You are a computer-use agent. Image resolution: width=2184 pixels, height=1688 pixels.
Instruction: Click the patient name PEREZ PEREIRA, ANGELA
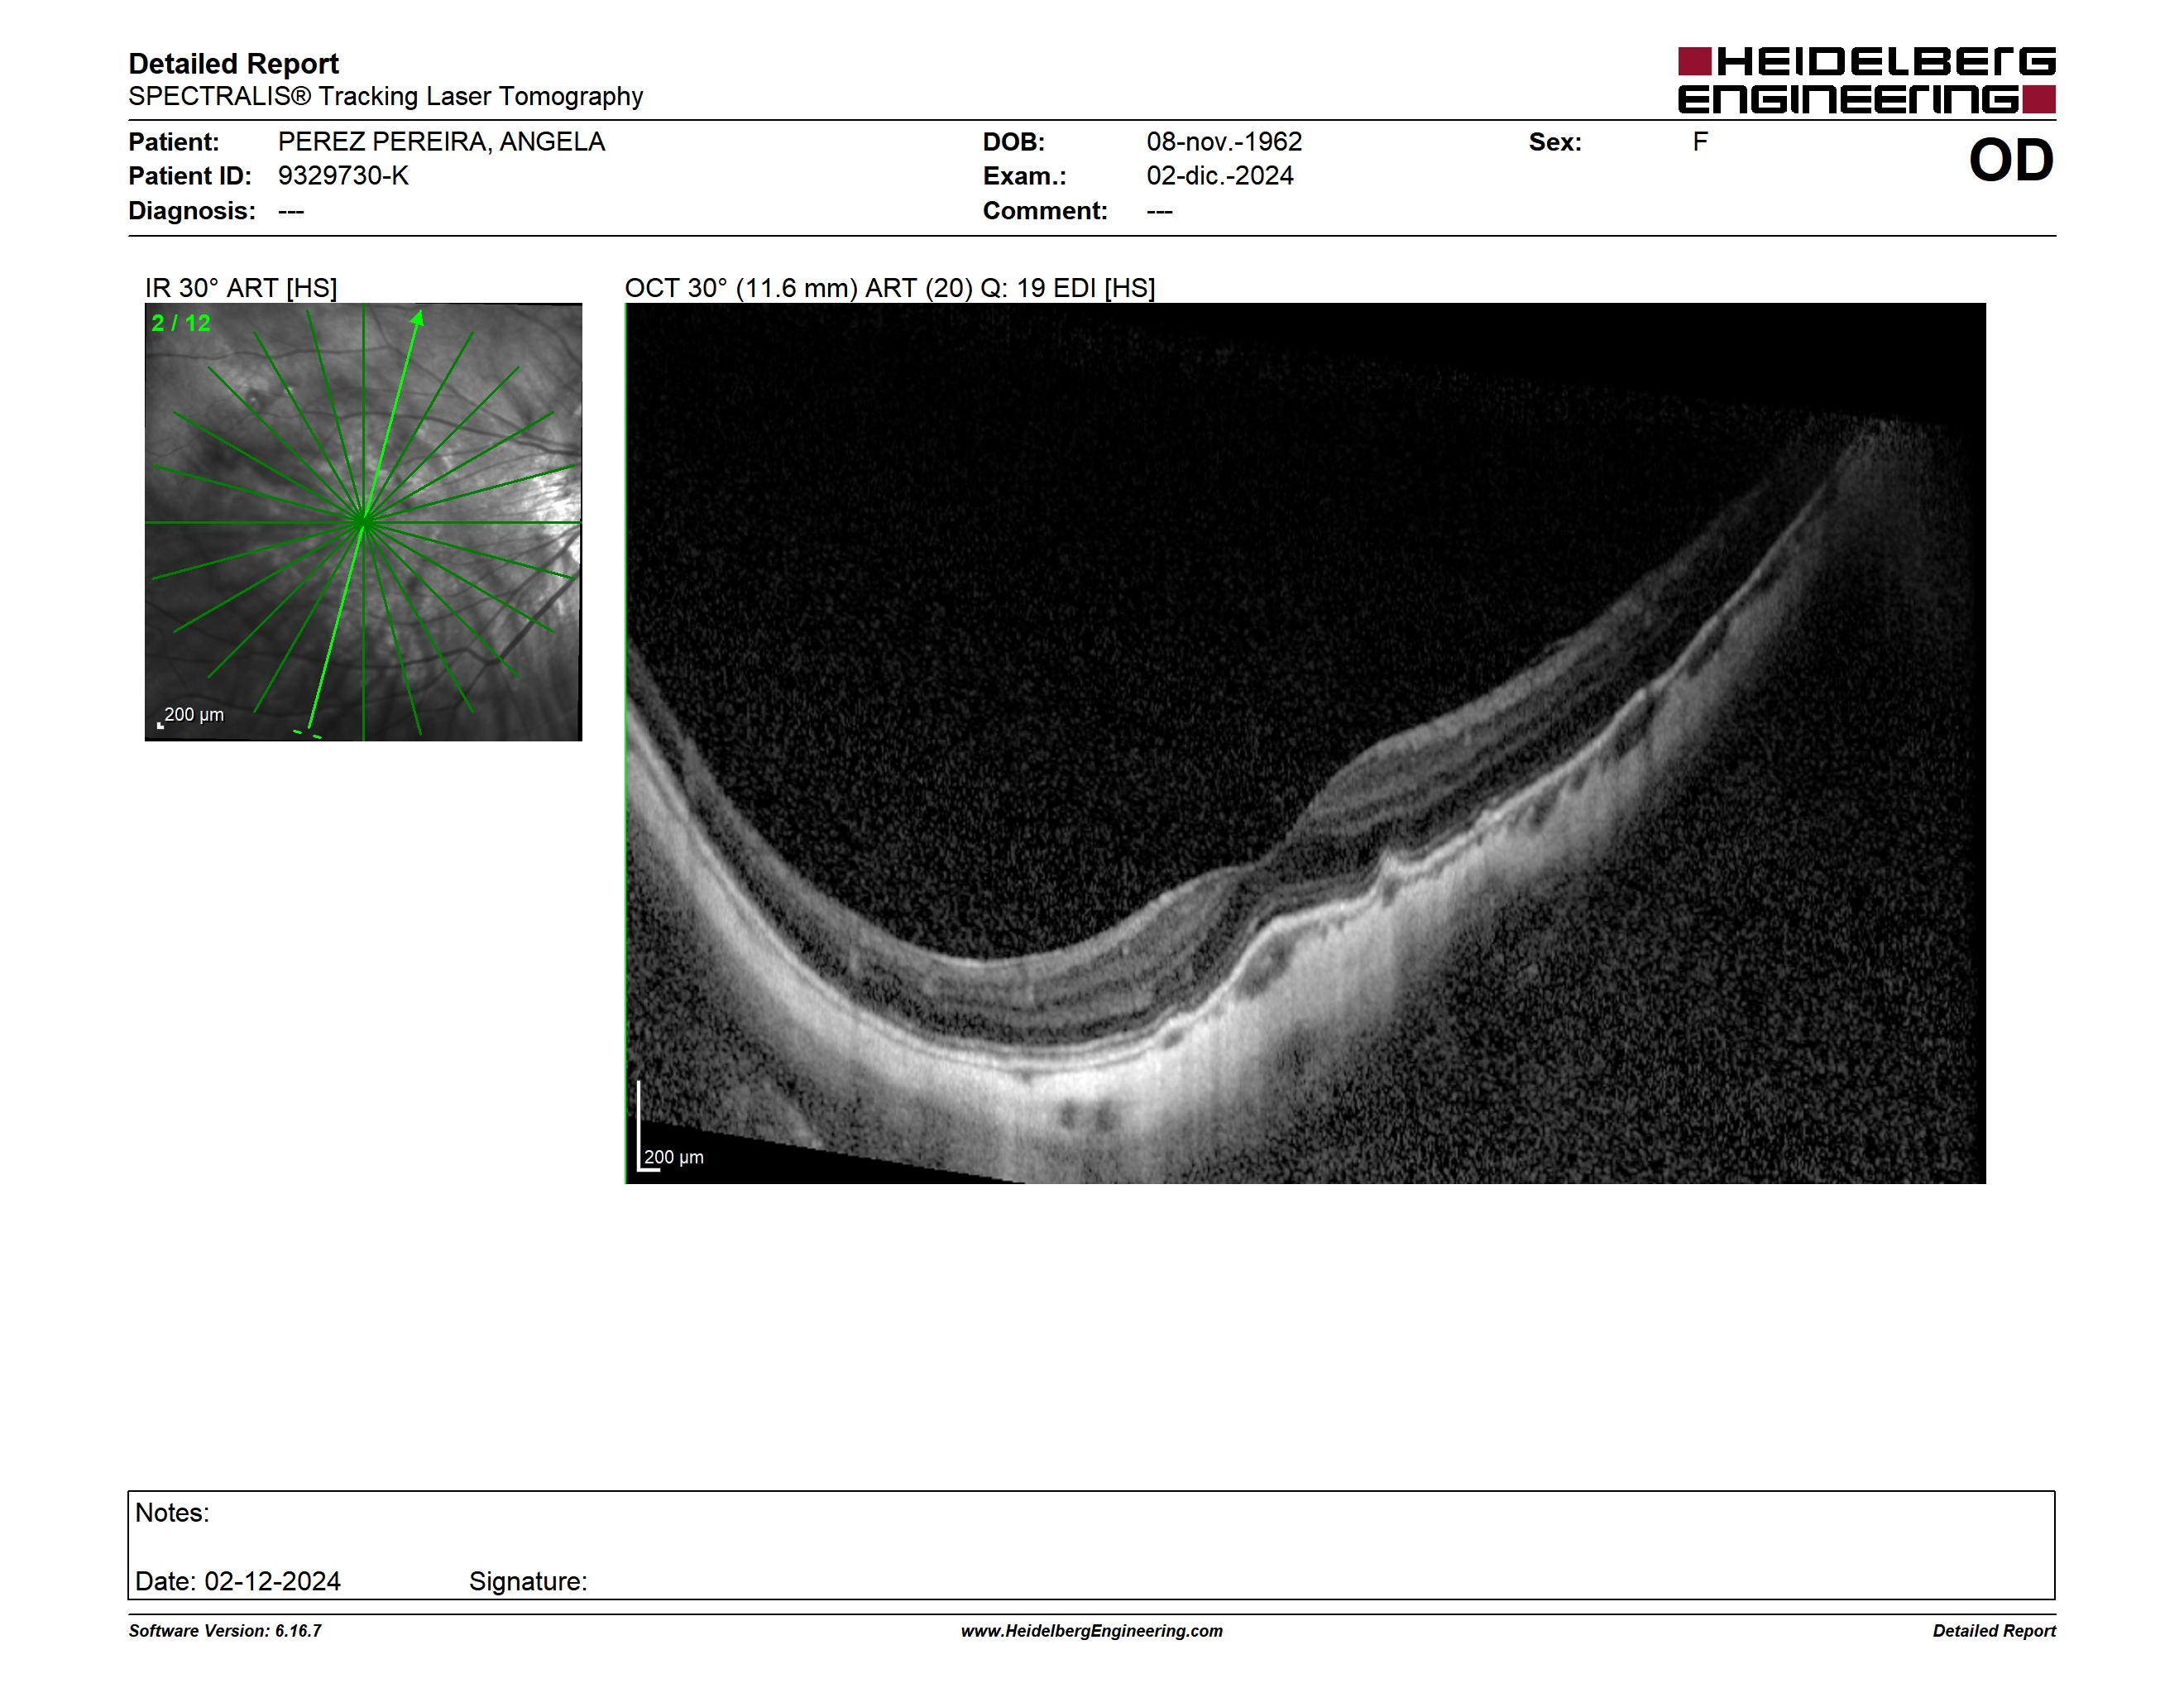(441, 142)
